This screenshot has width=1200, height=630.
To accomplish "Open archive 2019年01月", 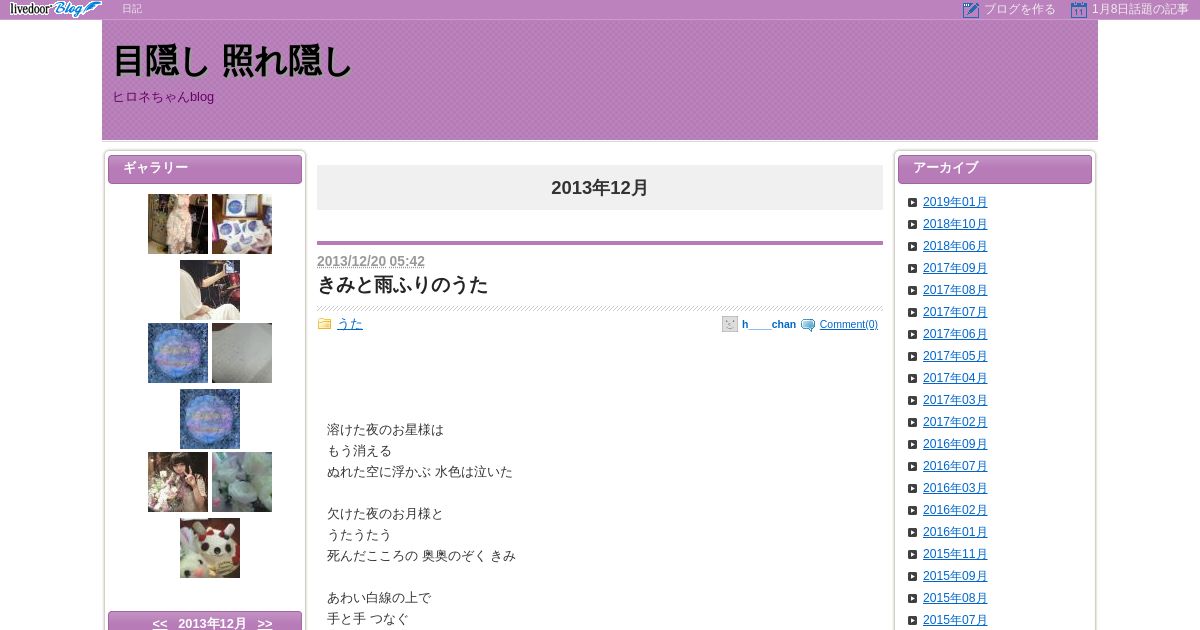I will click(x=955, y=202).
